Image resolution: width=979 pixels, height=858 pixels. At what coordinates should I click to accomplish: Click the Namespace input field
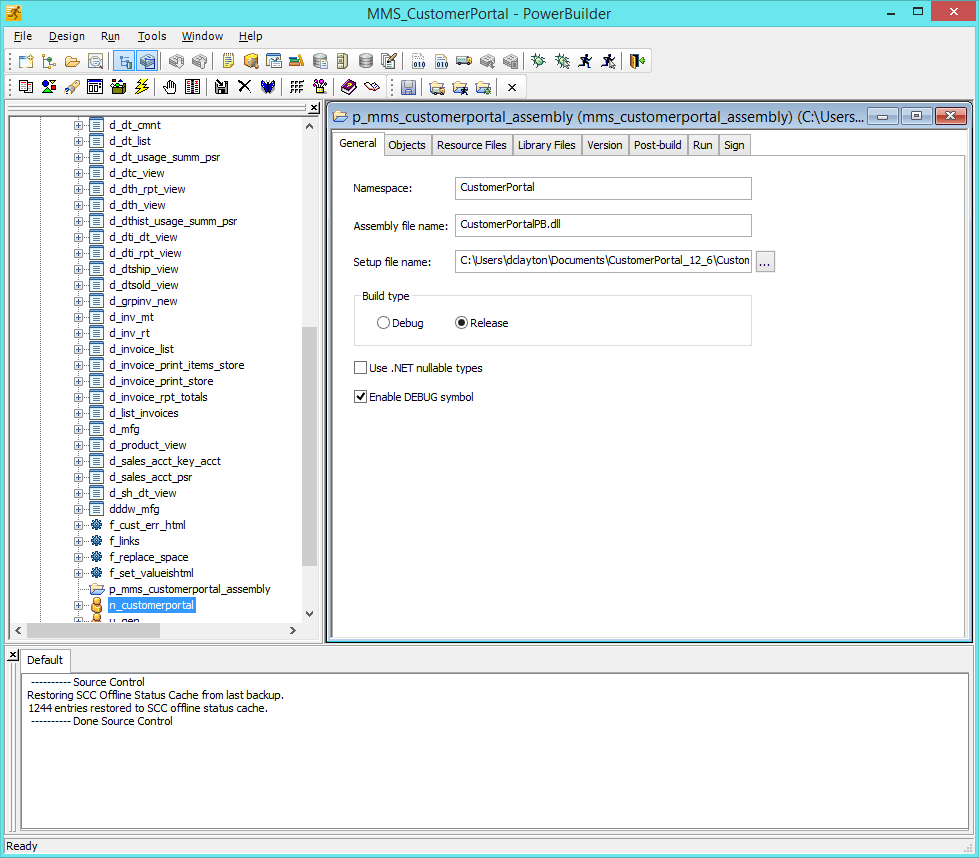click(603, 188)
